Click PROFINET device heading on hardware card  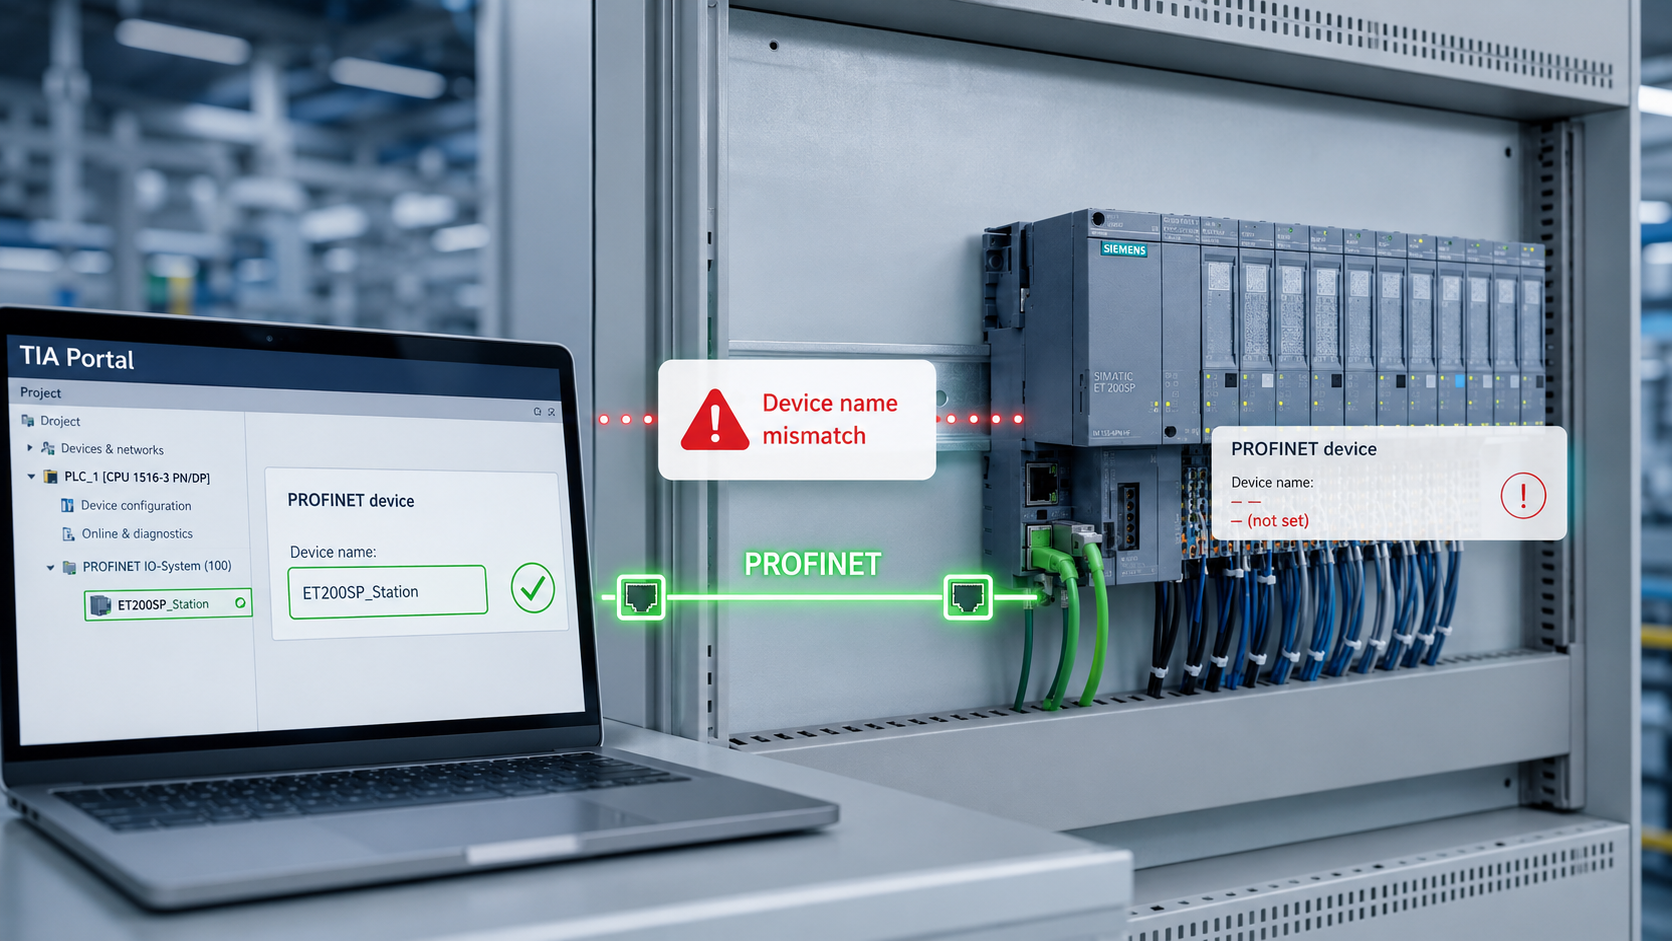[x=1304, y=449]
